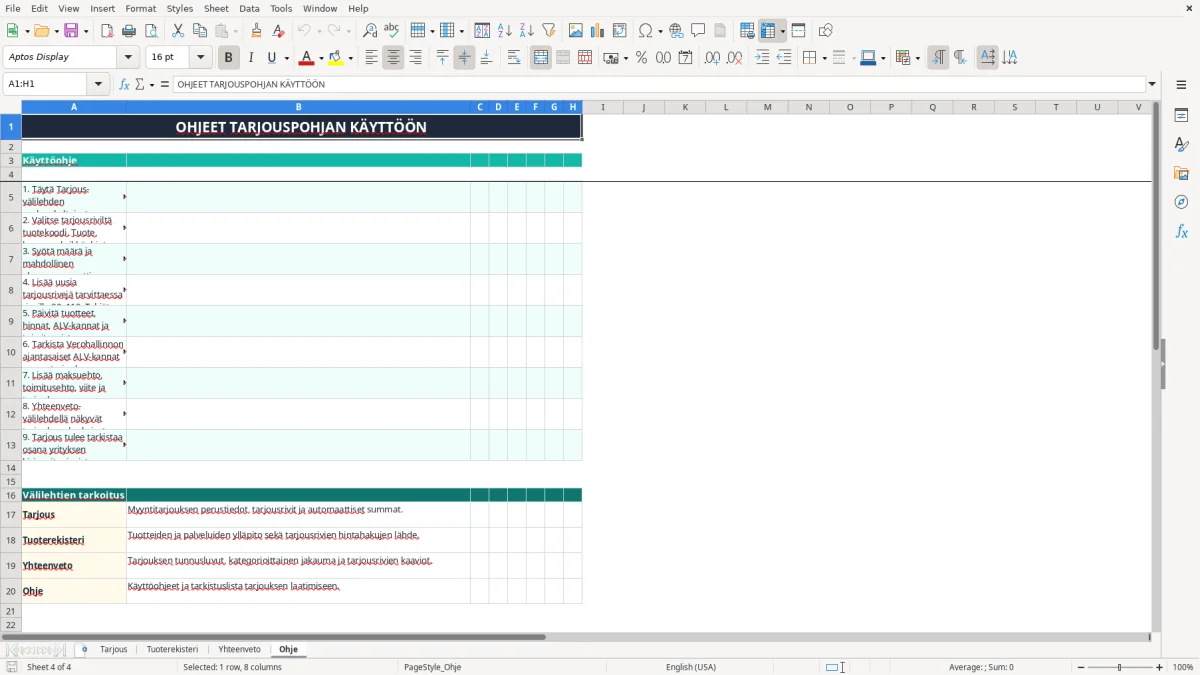Open background color dropdown arrow

(x=350, y=58)
